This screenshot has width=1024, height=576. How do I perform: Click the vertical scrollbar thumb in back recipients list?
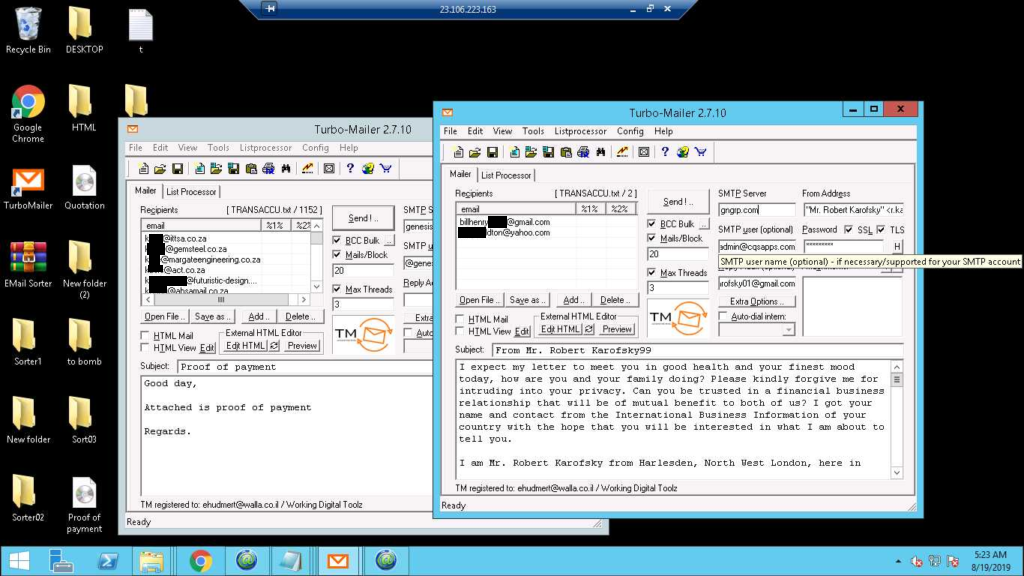coord(317,238)
